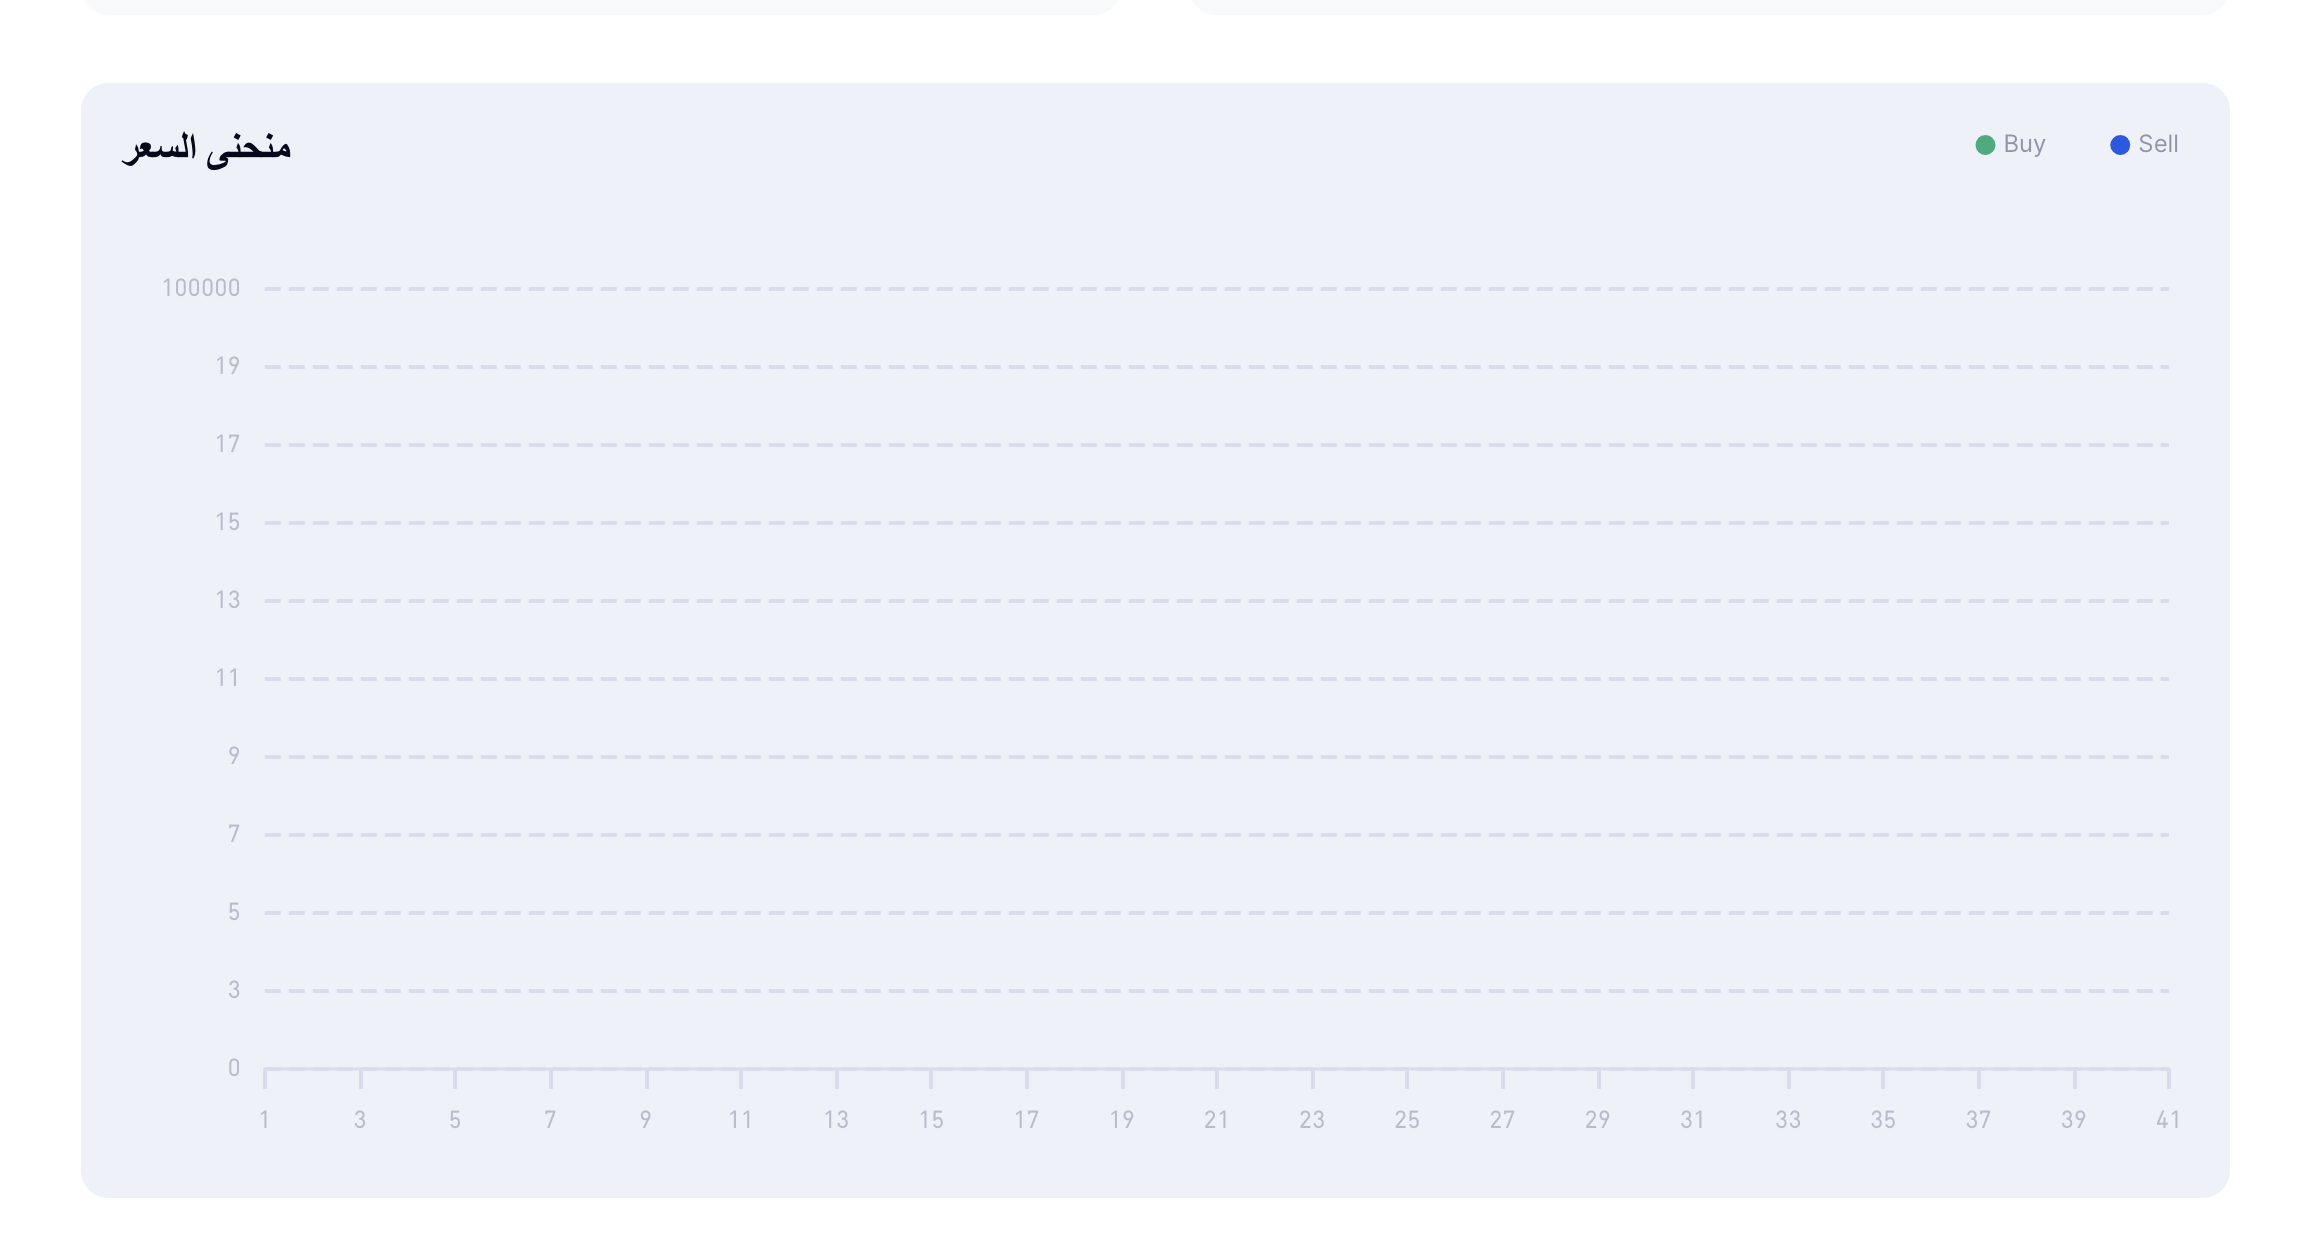Click the y-axis label 11

tap(227, 678)
